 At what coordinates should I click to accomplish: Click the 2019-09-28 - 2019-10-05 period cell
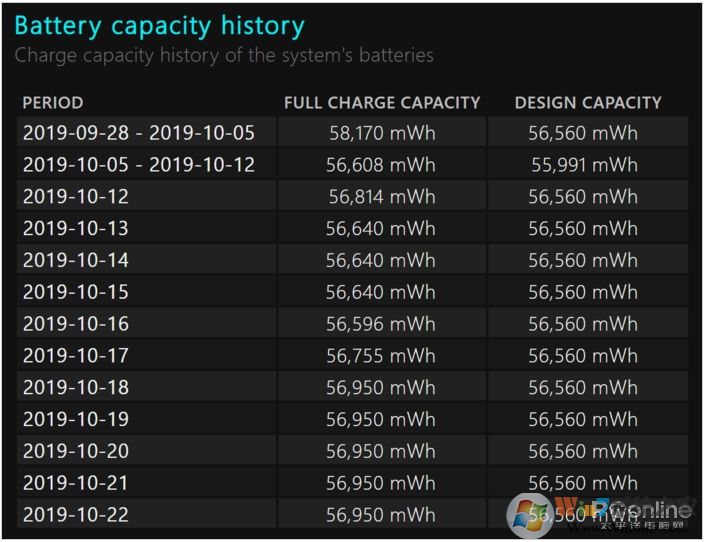point(138,132)
